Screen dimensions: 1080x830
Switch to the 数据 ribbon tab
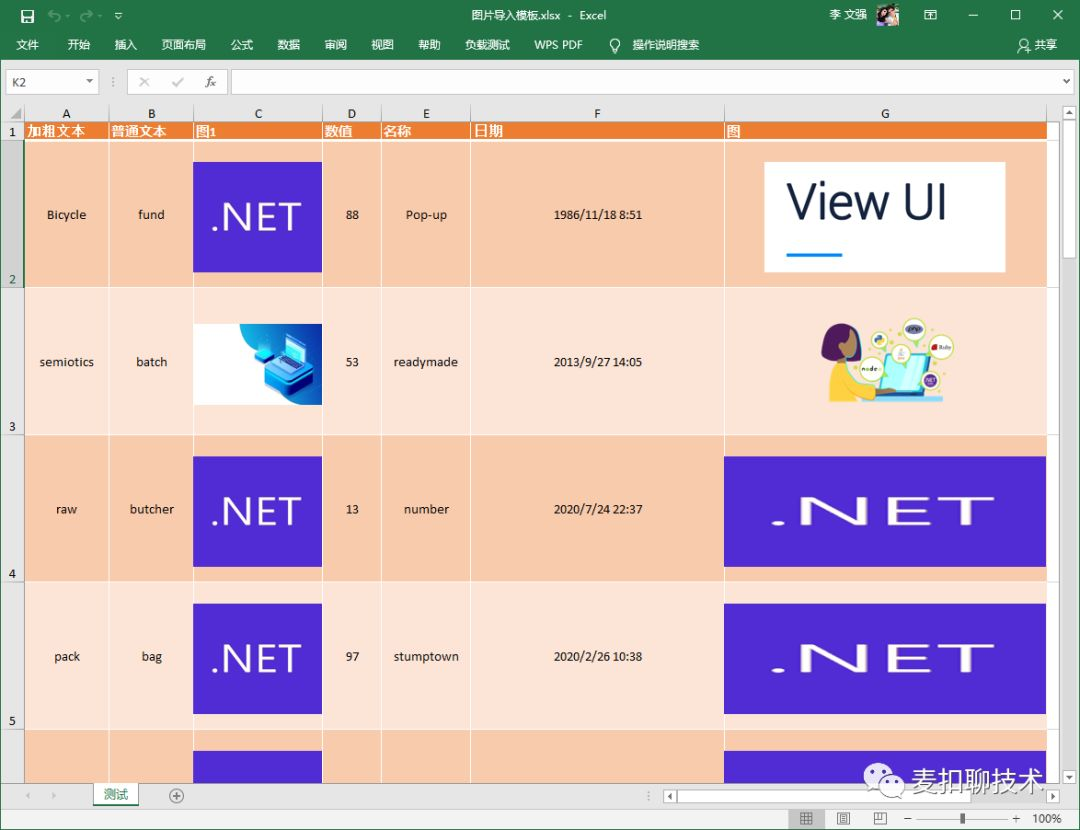[x=289, y=45]
